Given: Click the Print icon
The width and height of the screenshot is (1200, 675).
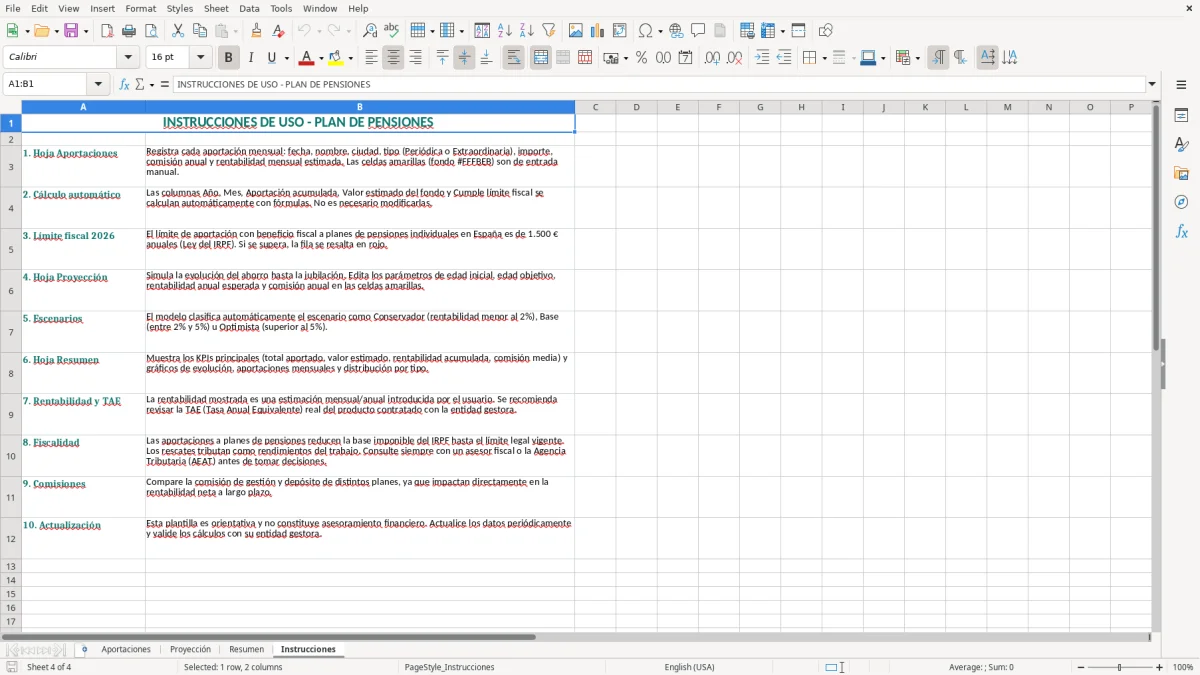Looking at the screenshot, I should [129, 31].
